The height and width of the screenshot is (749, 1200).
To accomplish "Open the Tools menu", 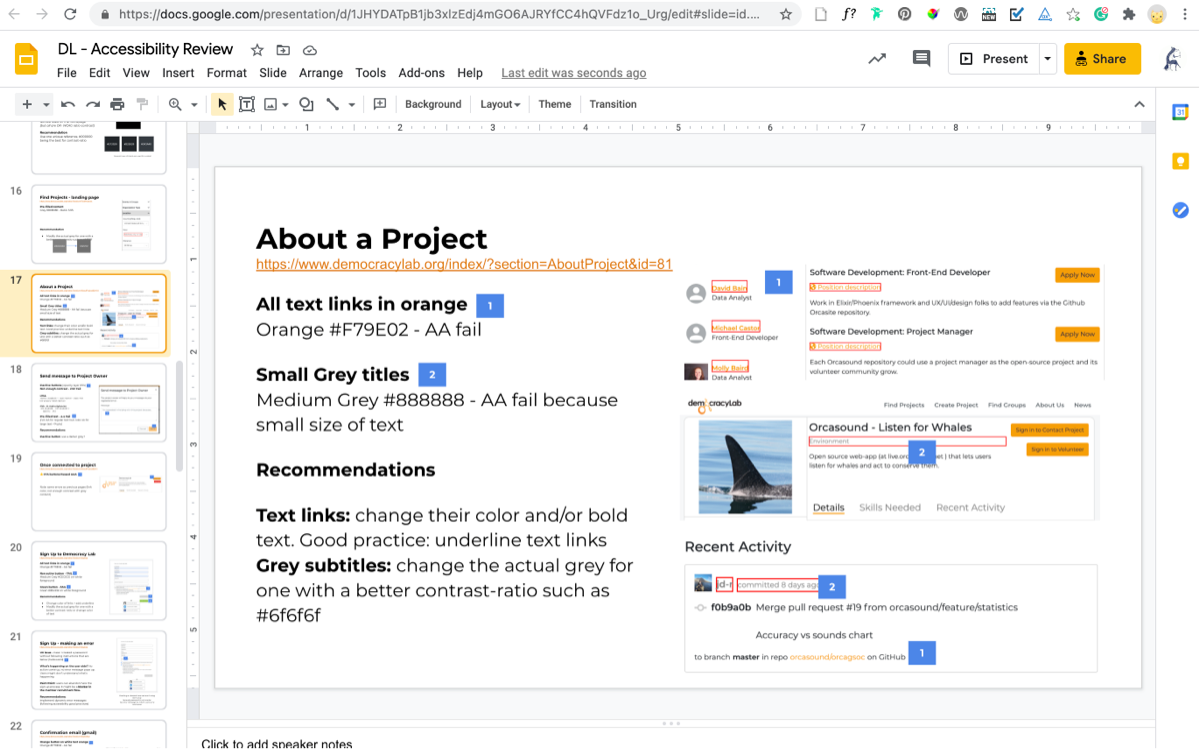I will click(370, 73).
